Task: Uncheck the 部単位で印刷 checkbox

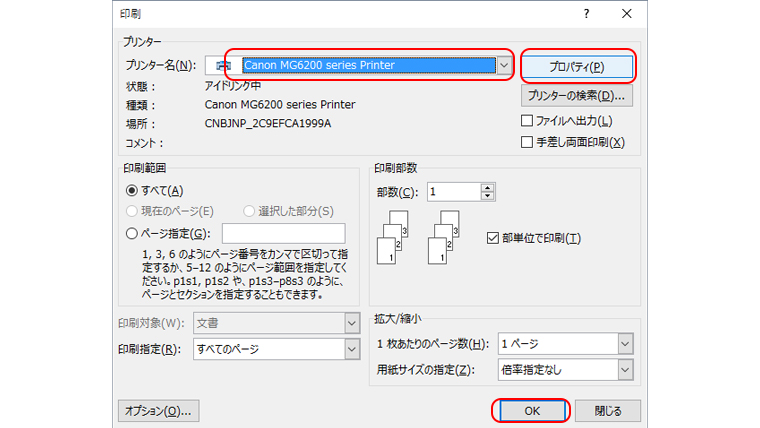Action: tap(491, 238)
